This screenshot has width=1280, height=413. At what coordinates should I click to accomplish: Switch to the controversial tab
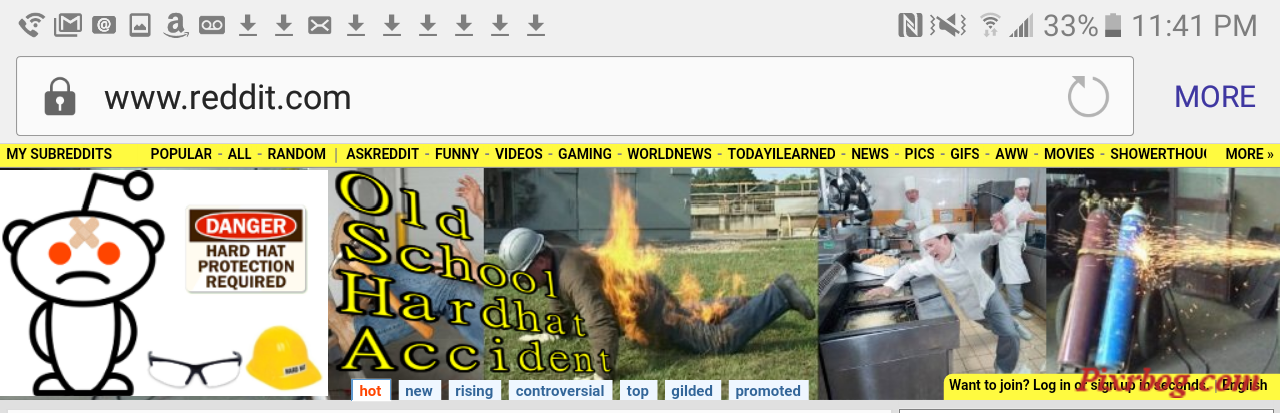(560, 391)
